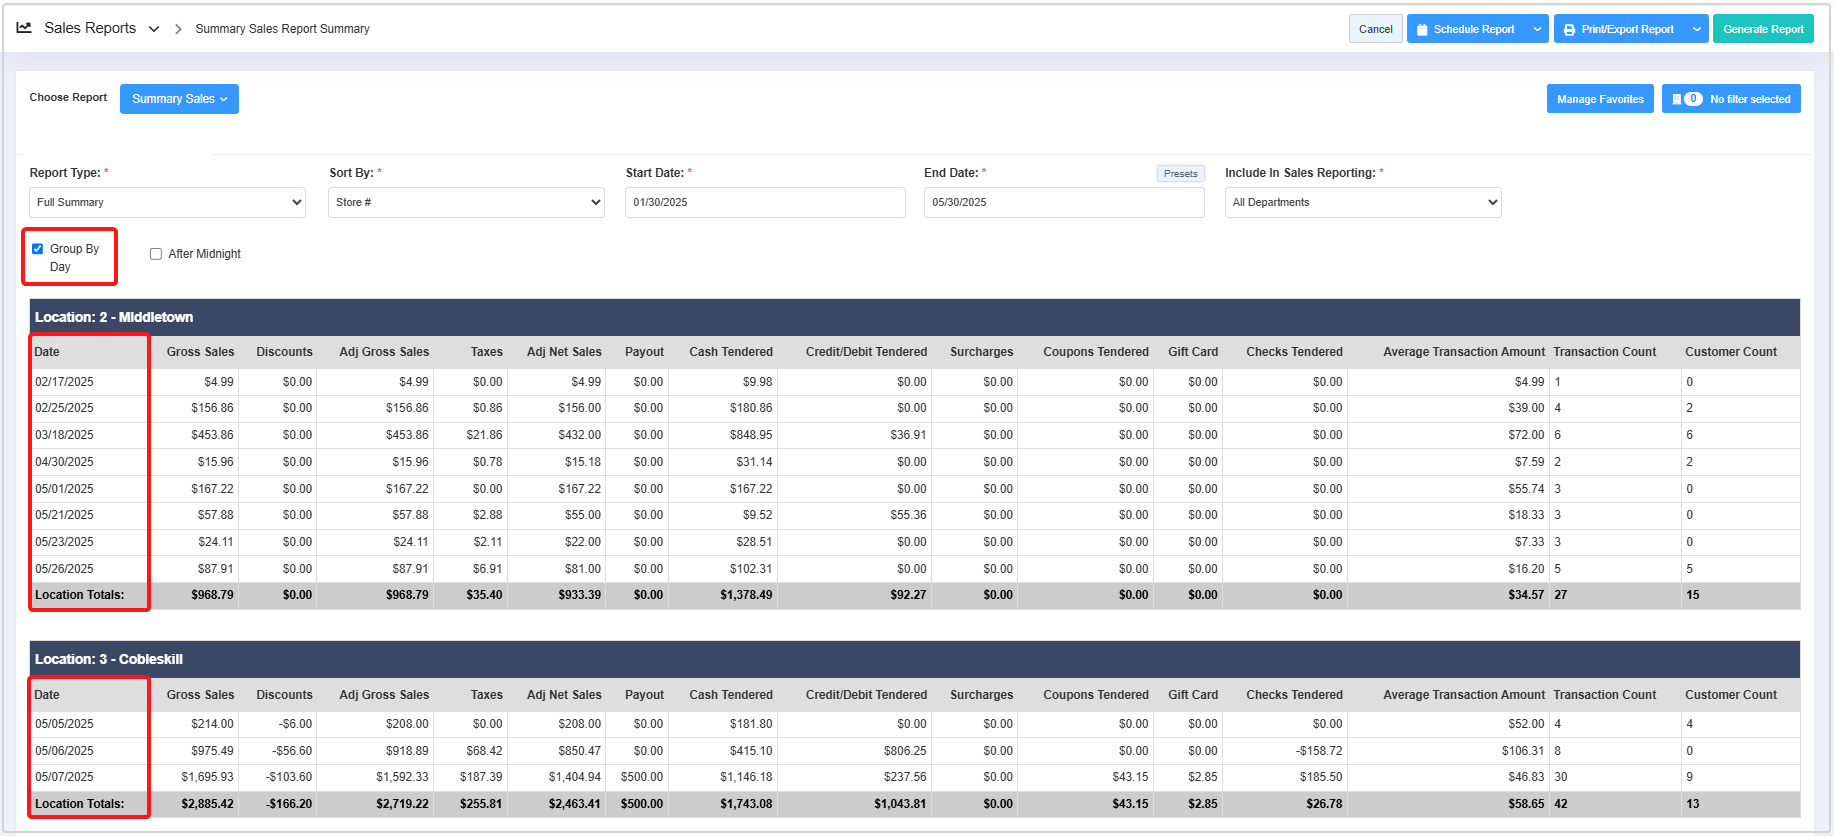
Task: Open the Schedule Report dropdown arrow
Action: point(1537,29)
